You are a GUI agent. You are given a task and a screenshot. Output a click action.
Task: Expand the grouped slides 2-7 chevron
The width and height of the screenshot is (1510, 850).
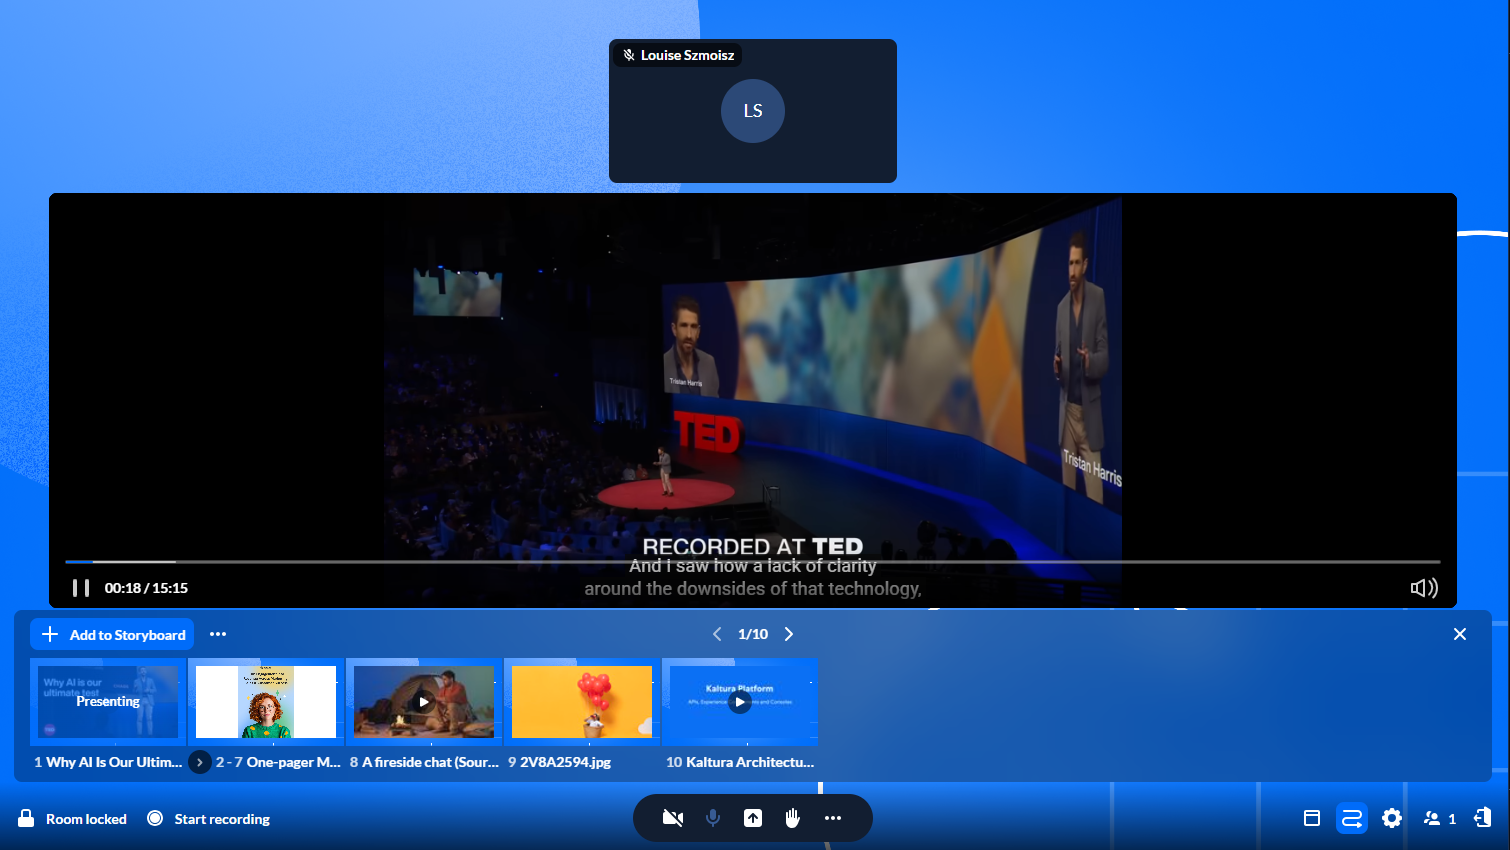pyautogui.click(x=200, y=762)
